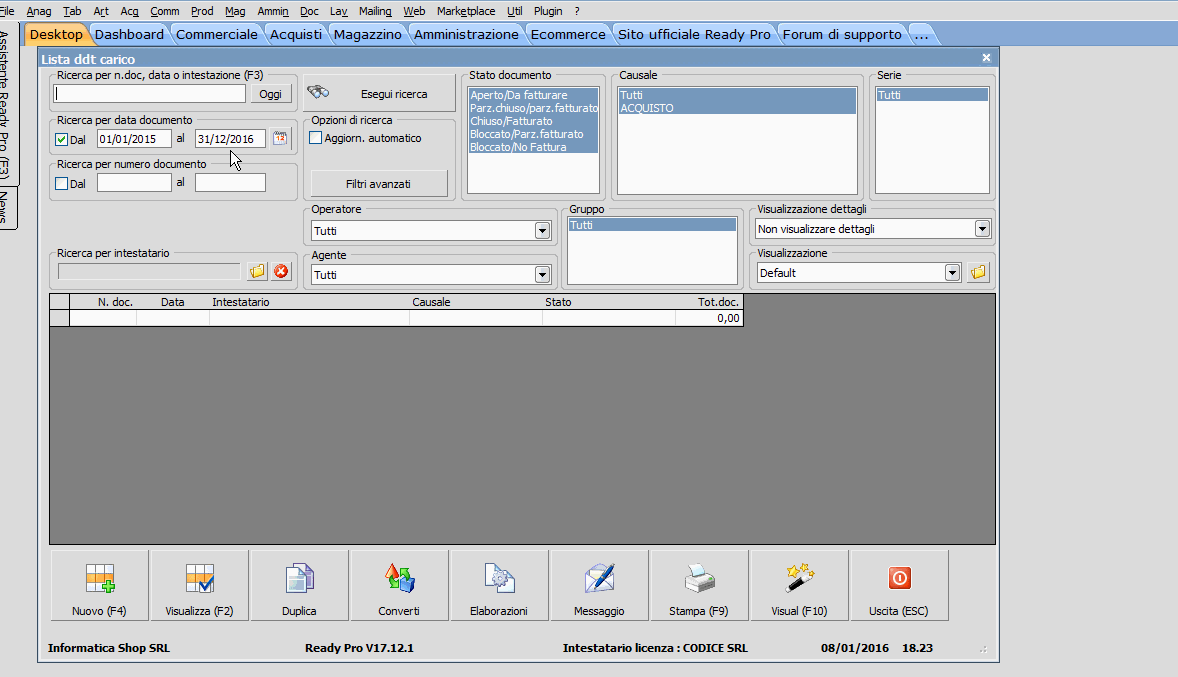
Task: Open the Elaborazioni tool
Action: coord(499,585)
